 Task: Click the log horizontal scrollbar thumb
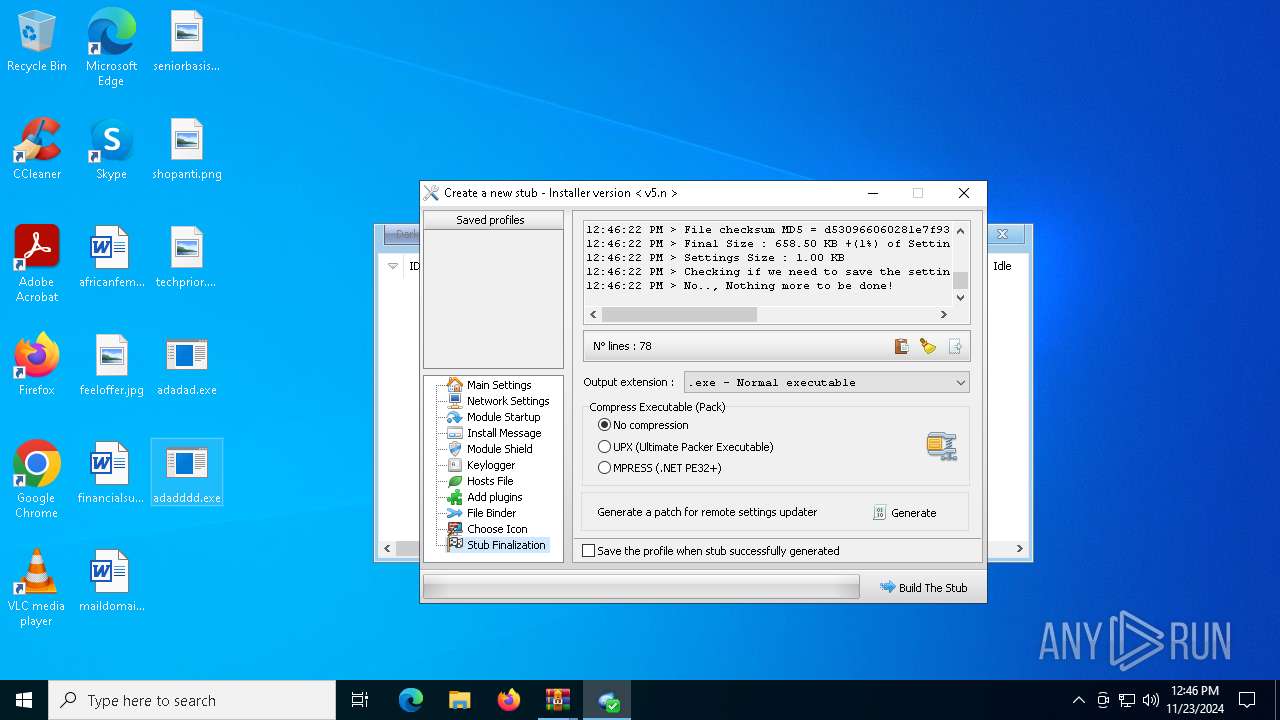pyautogui.click(x=679, y=314)
